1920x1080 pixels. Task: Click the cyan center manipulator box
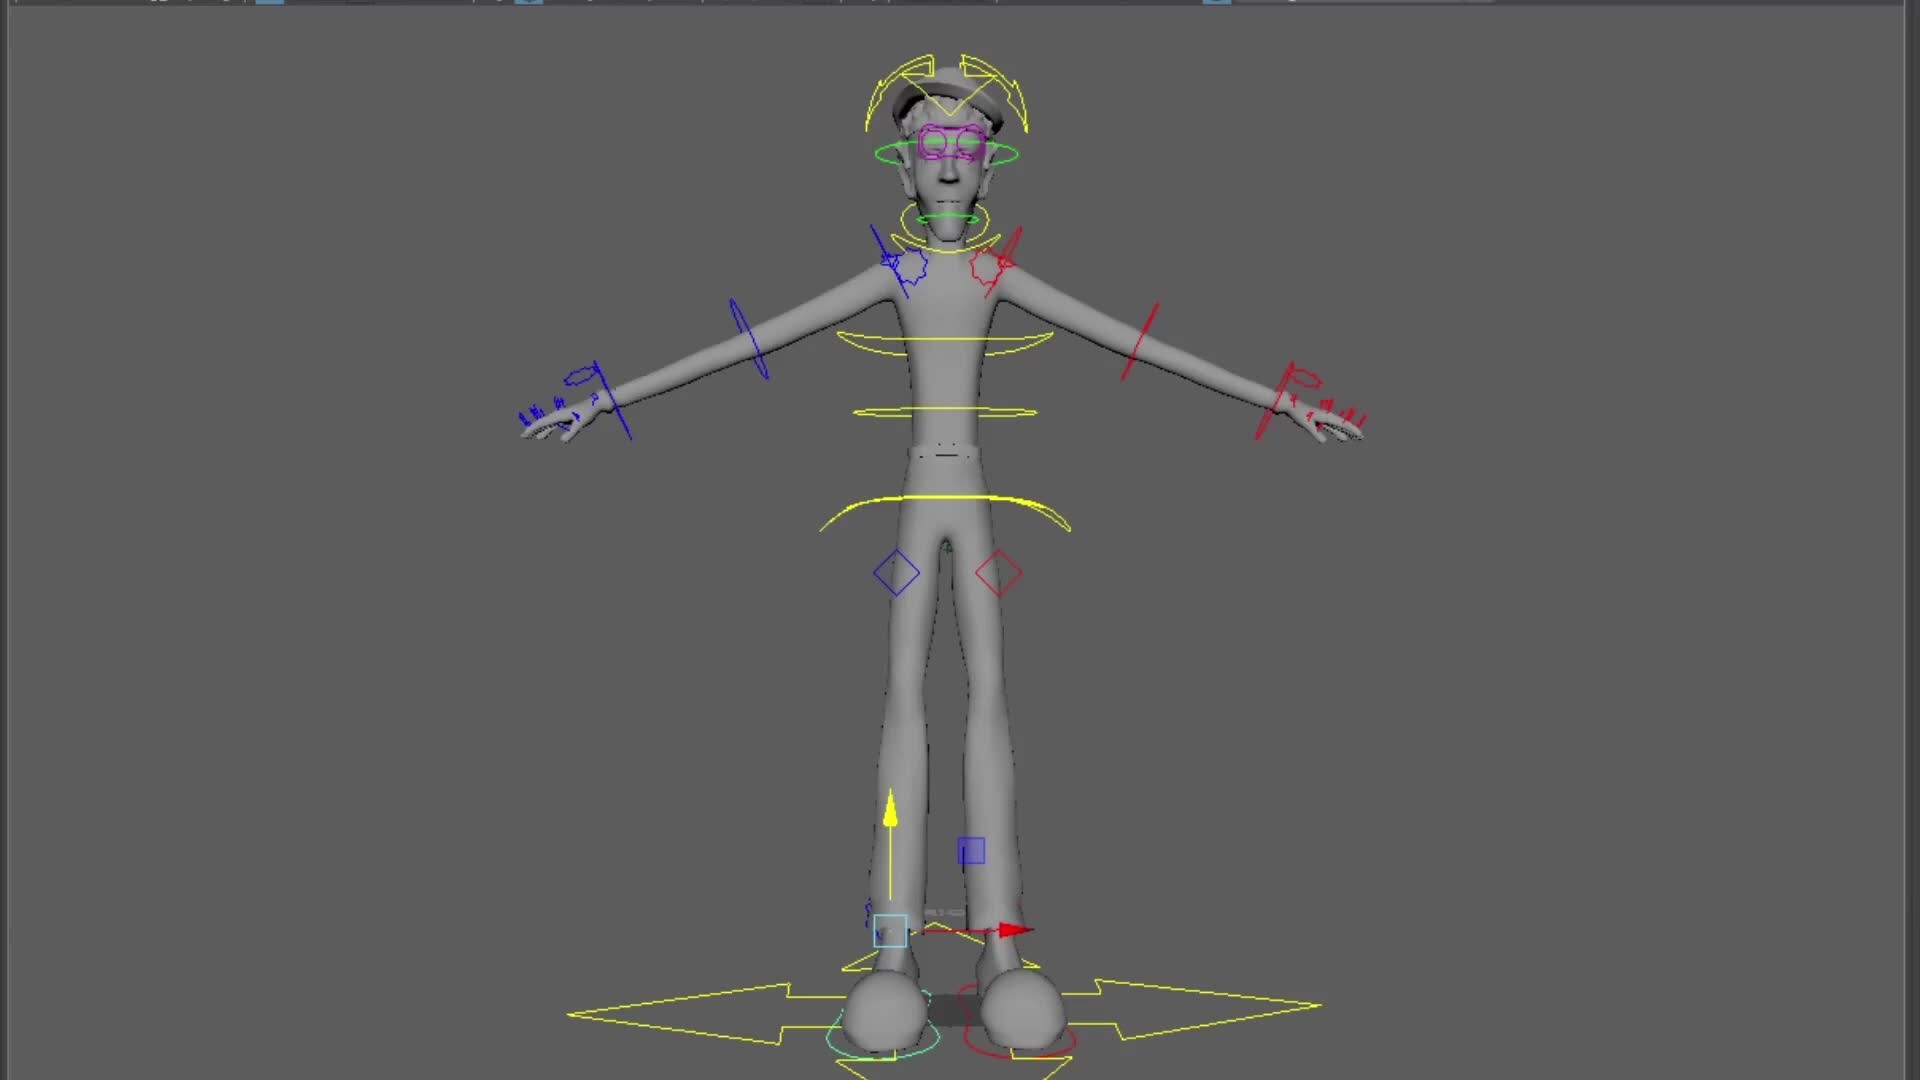tap(890, 931)
